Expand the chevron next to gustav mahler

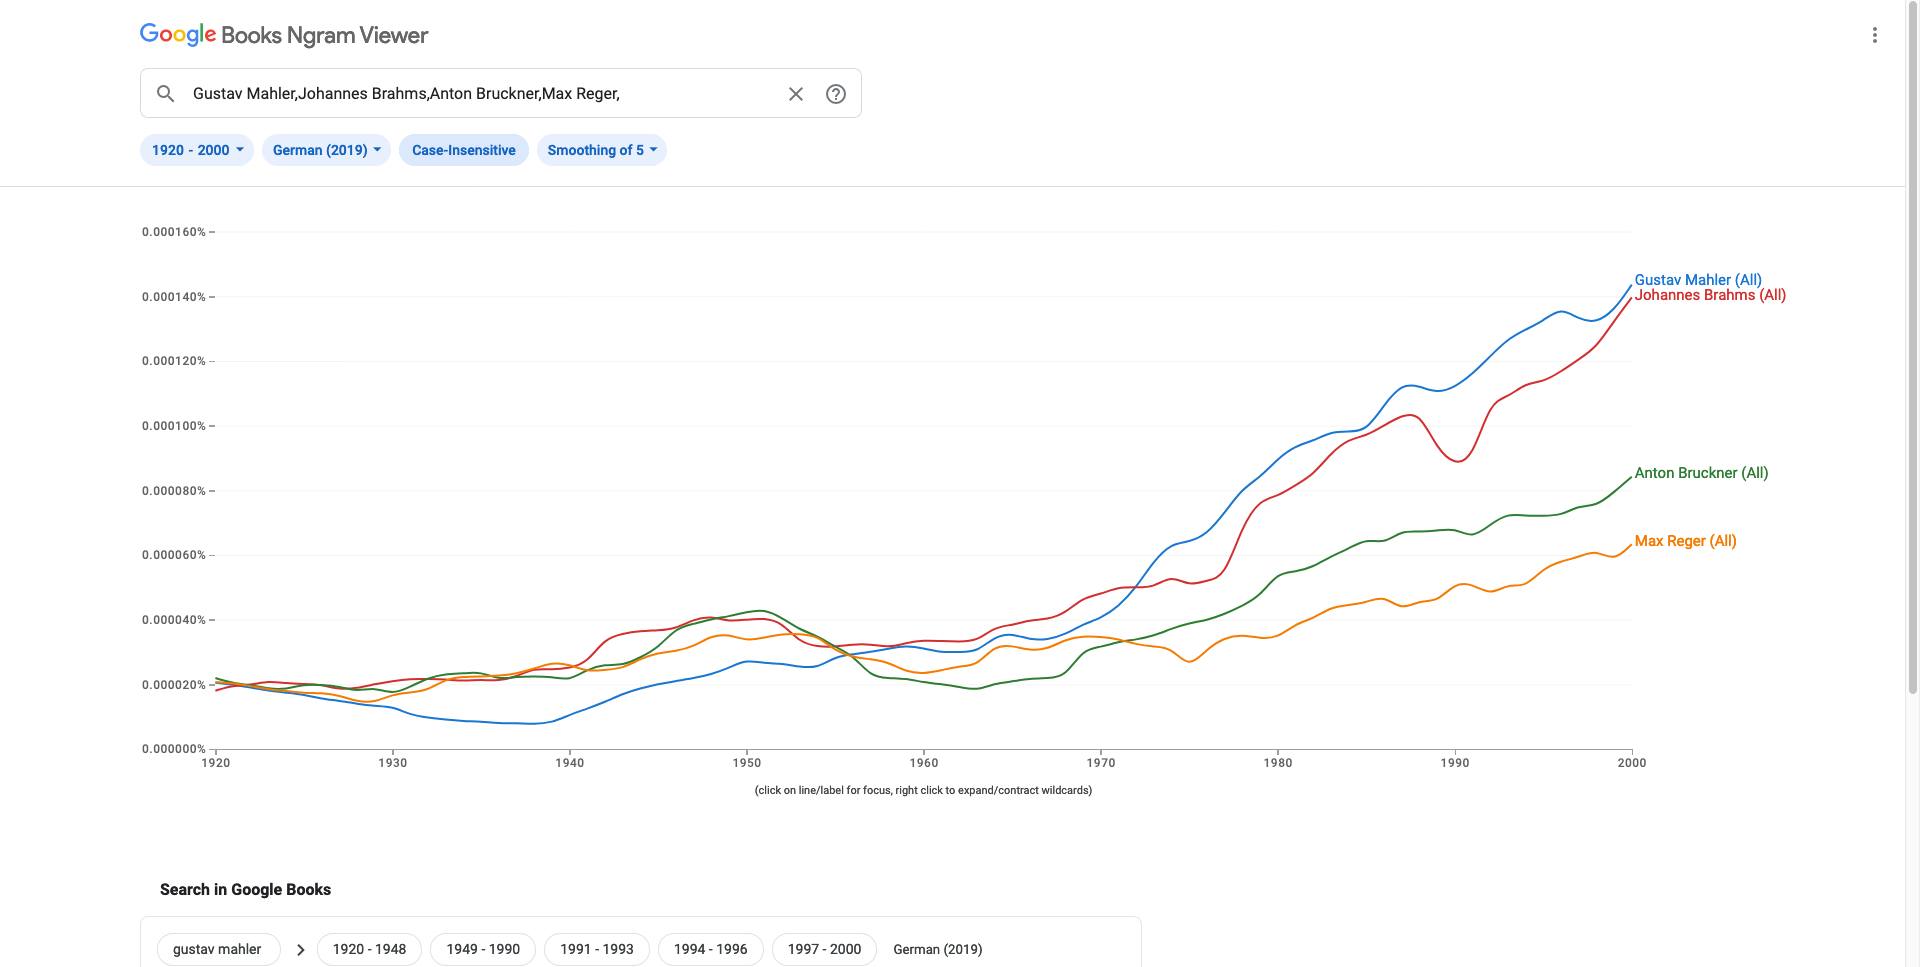(x=300, y=949)
